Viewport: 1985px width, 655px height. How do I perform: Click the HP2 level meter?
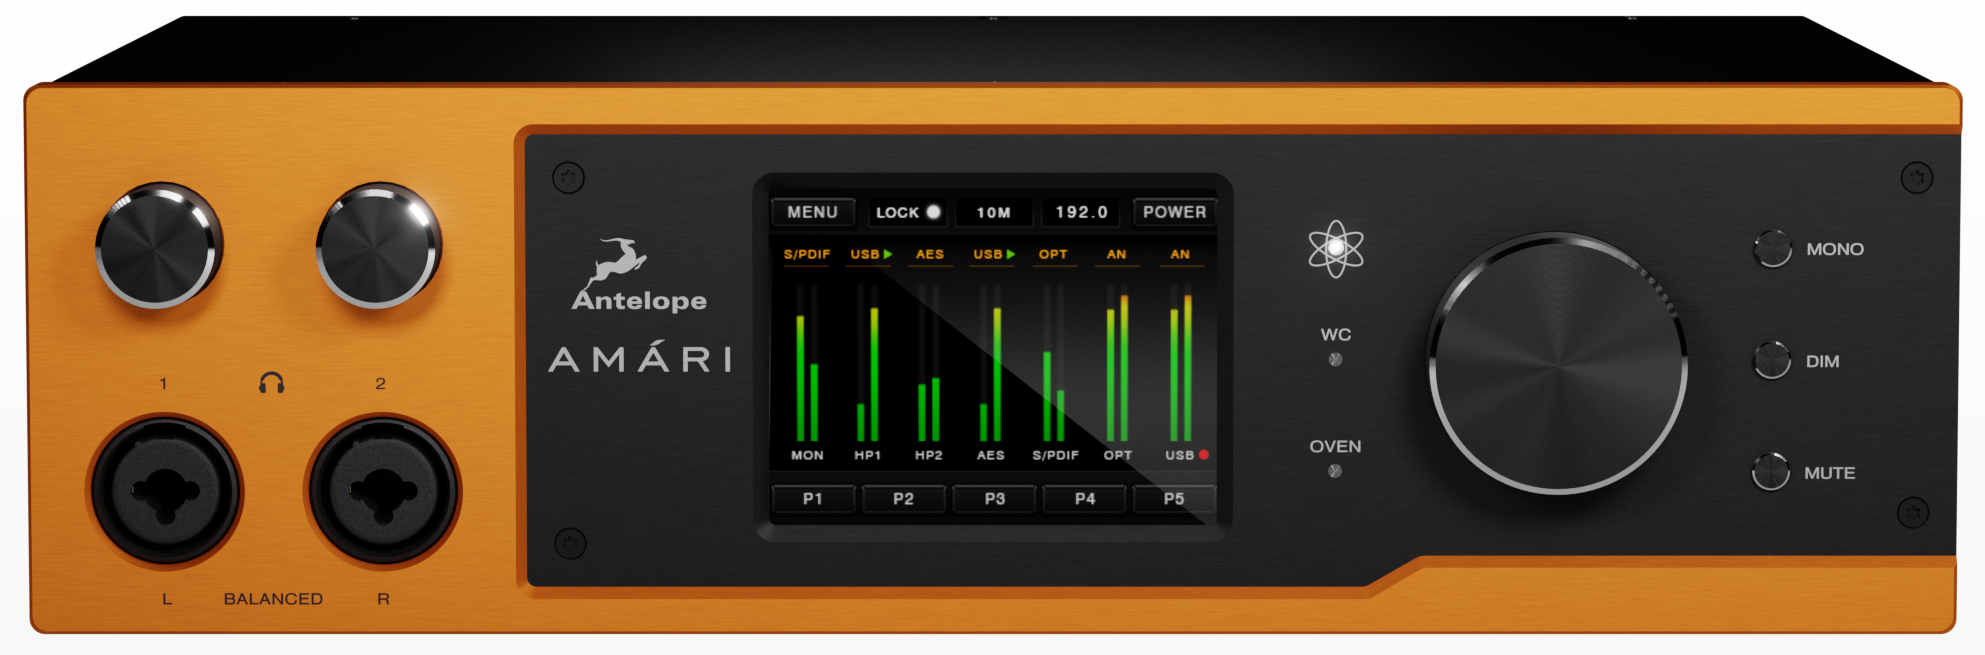click(929, 363)
